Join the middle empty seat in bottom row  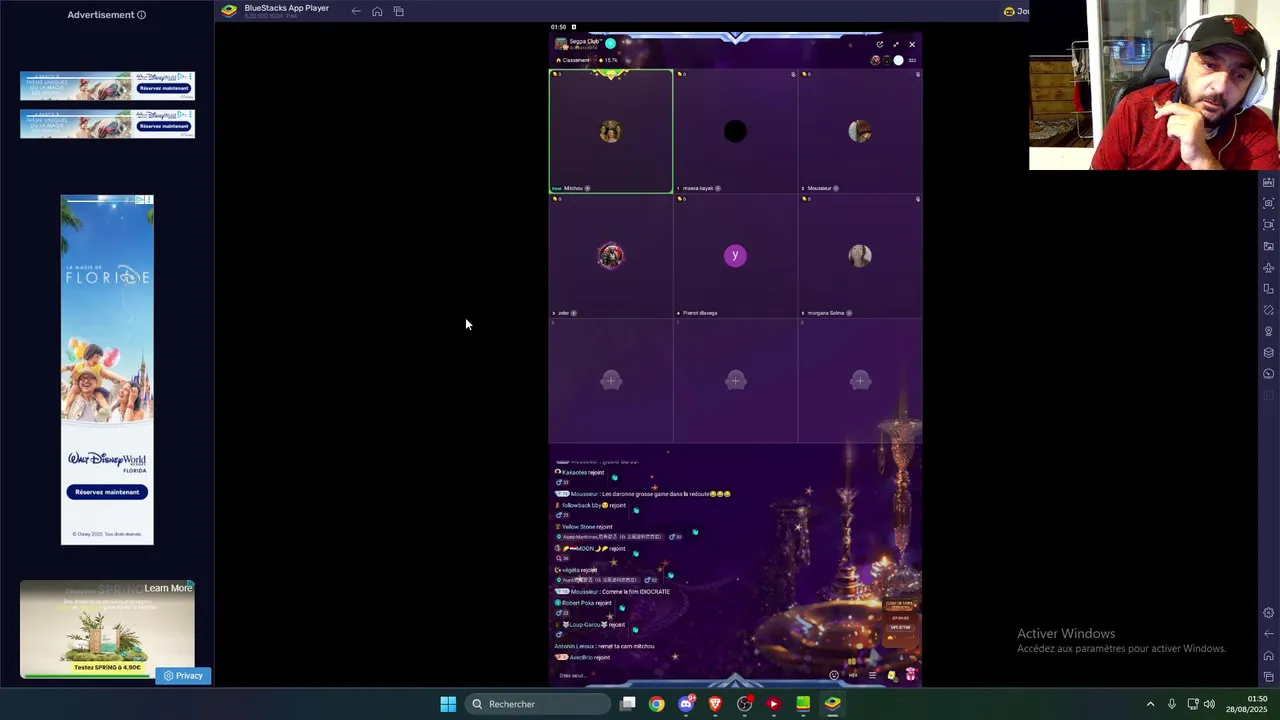coord(735,381)
